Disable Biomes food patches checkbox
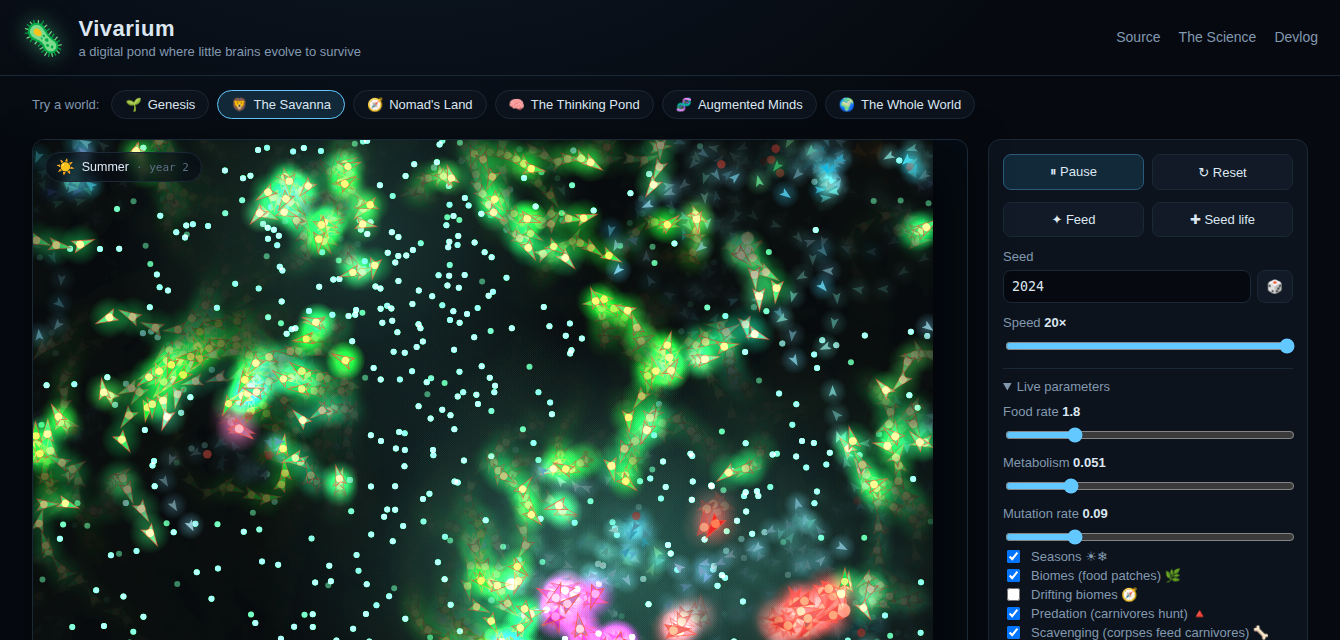Image resolution: width=1340 pixels, height=640 pixels. pyautogui.click(x=1013, y=575)
